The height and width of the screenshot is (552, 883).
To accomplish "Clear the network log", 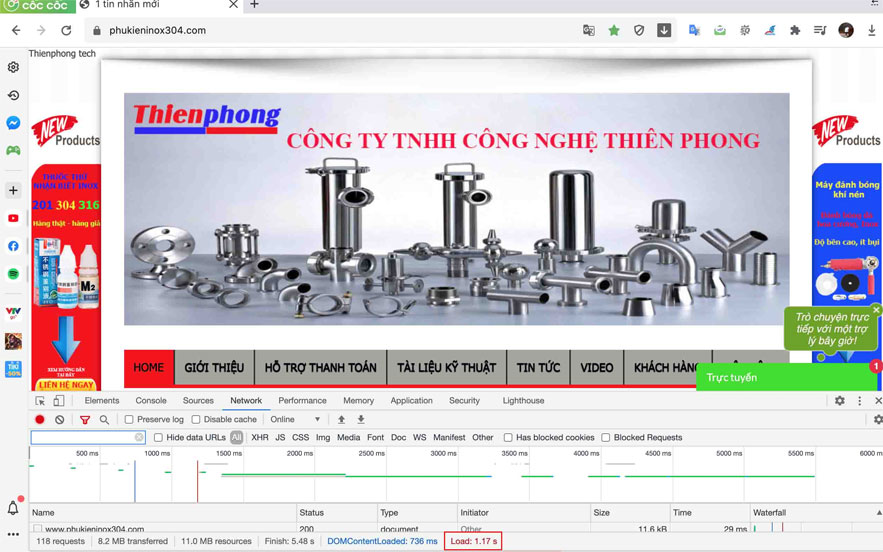I will [60, 420].
